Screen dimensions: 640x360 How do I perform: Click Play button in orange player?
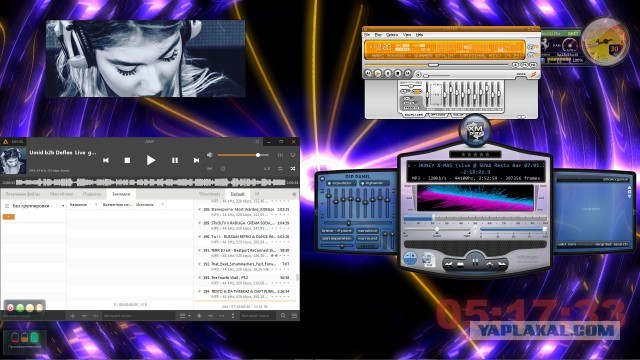378,73
